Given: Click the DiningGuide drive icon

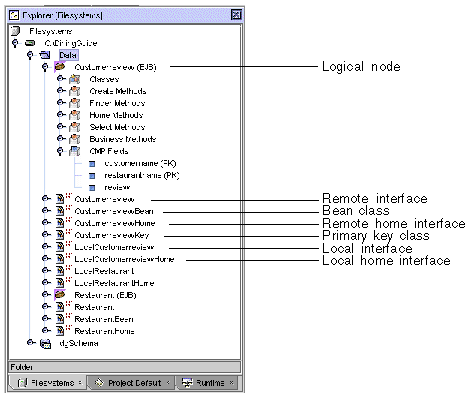Looking at the screenshot, I should pos(30,43).
